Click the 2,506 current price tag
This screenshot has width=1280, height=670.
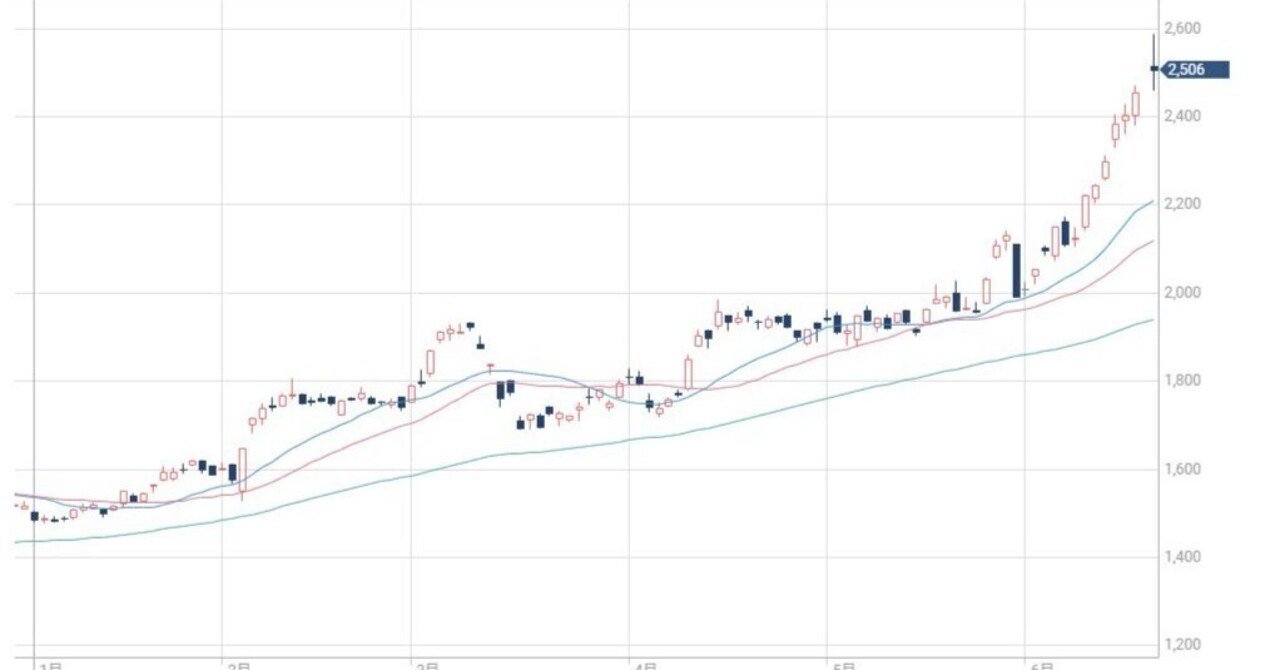[1195, 69]
